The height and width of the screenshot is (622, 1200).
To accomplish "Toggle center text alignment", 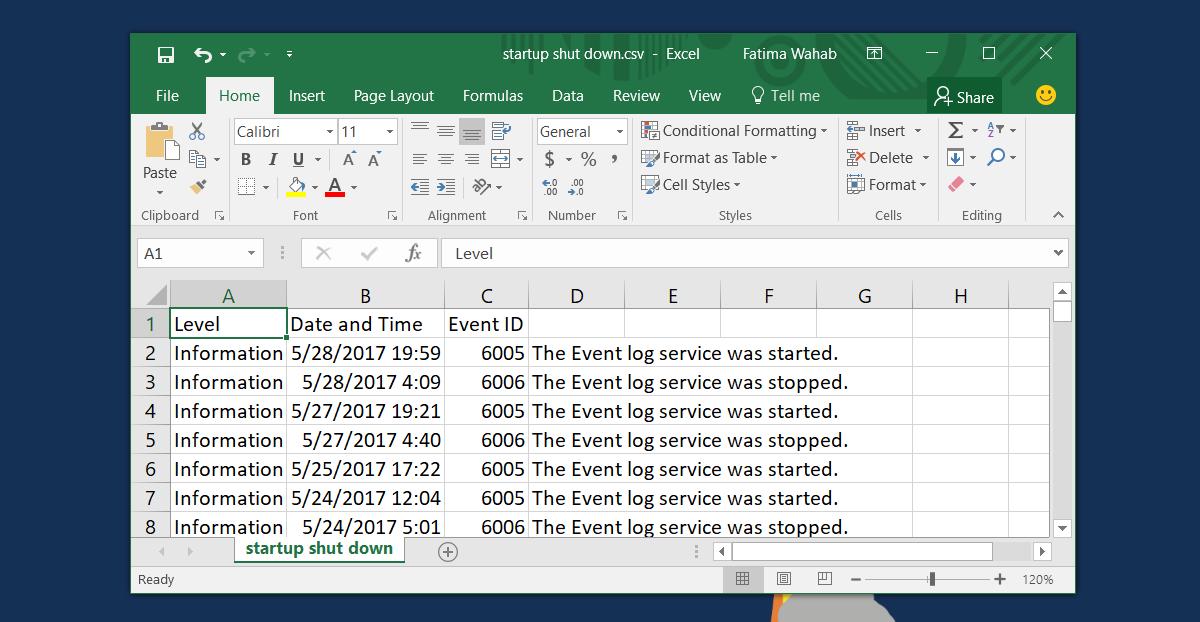I will tap(446, 159).
